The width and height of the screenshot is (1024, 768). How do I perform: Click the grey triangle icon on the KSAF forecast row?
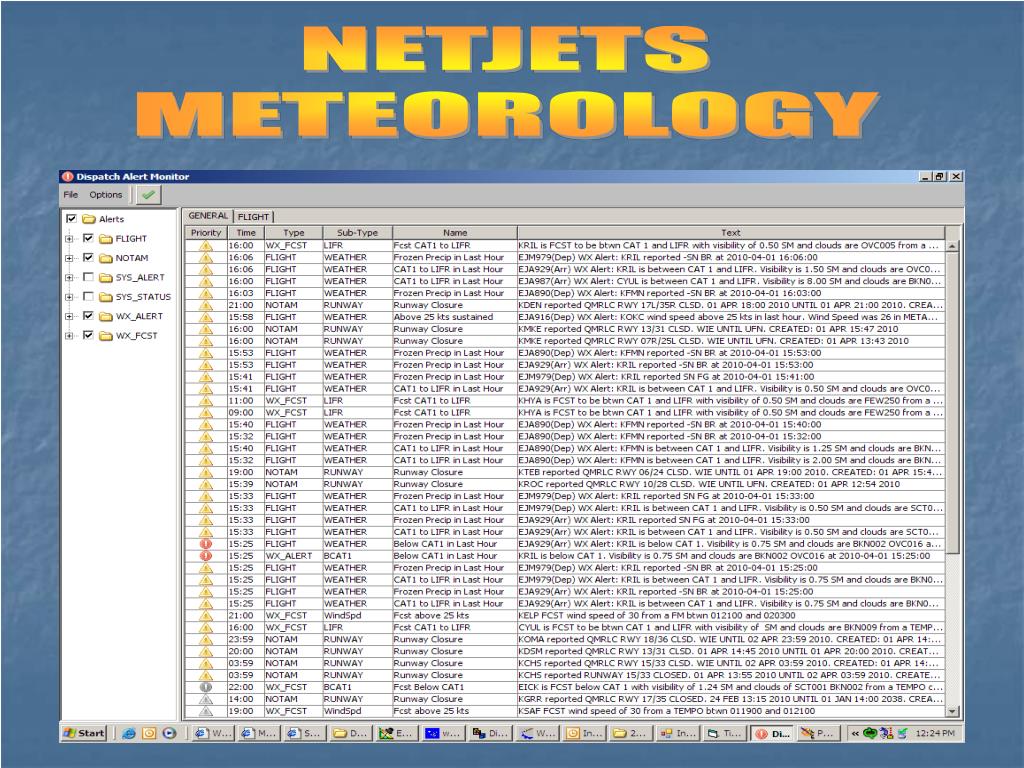[206, 711]
